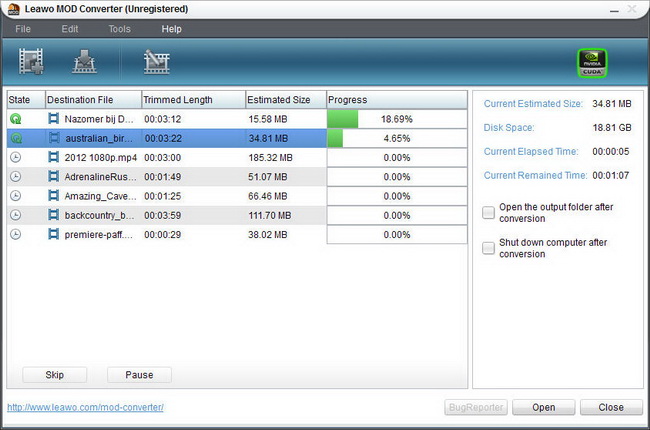Viewport: 650px width, 430px height.
Task: Enable Shut down computer after conversion
Action: (489, 248)
